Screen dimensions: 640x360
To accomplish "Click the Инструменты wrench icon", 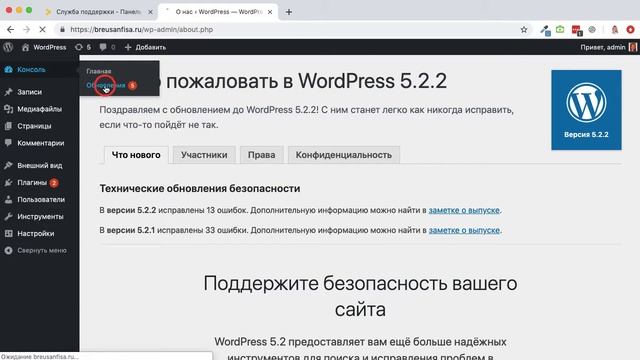I will tap(9, 216).
